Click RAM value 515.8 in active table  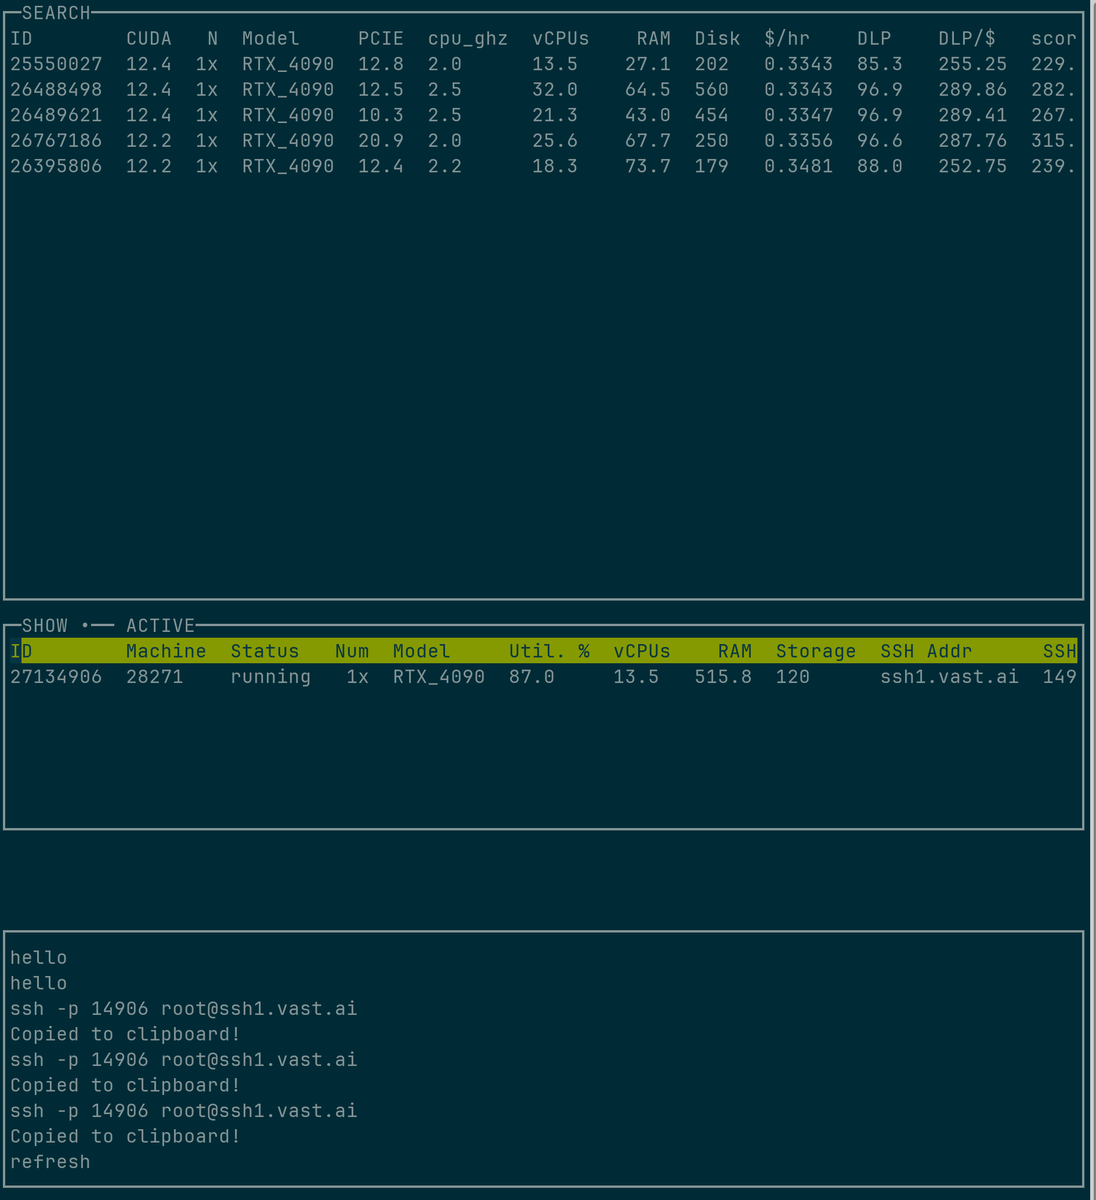click(723, 677)
